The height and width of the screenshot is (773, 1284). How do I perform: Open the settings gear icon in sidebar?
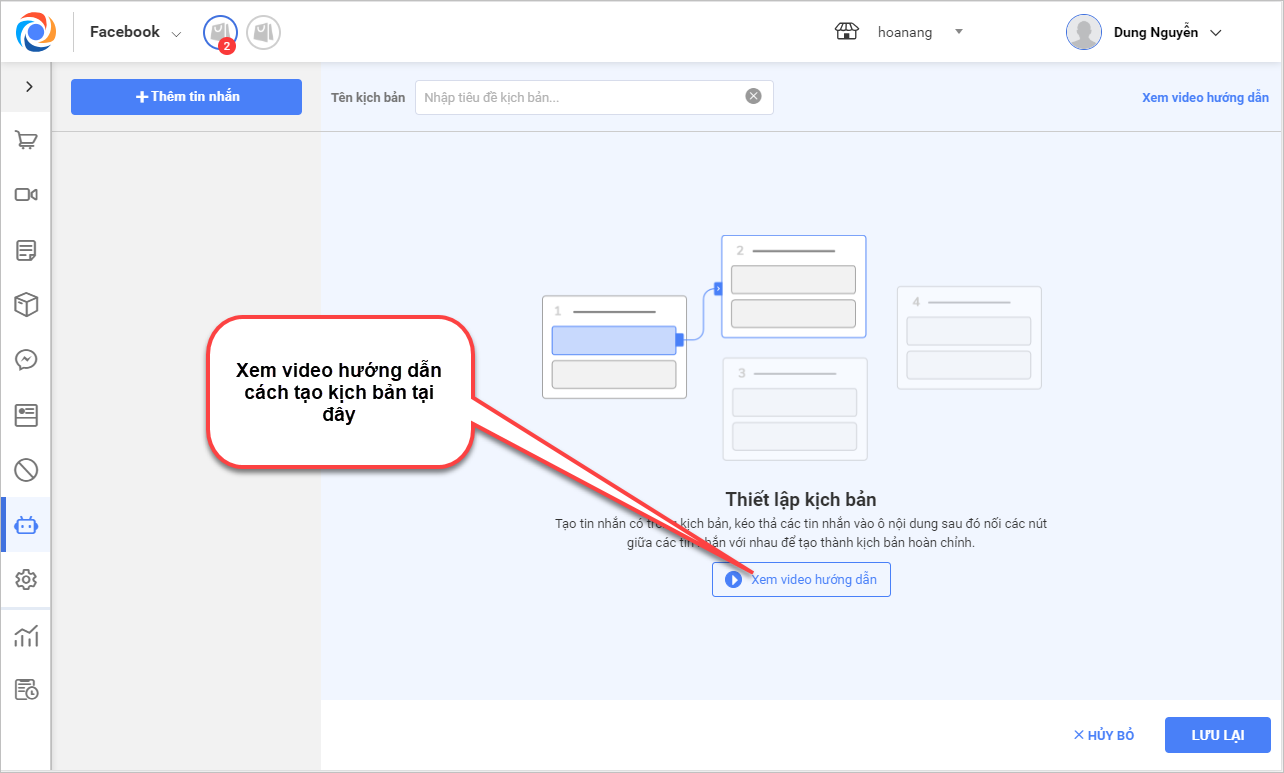pos(26,579)
